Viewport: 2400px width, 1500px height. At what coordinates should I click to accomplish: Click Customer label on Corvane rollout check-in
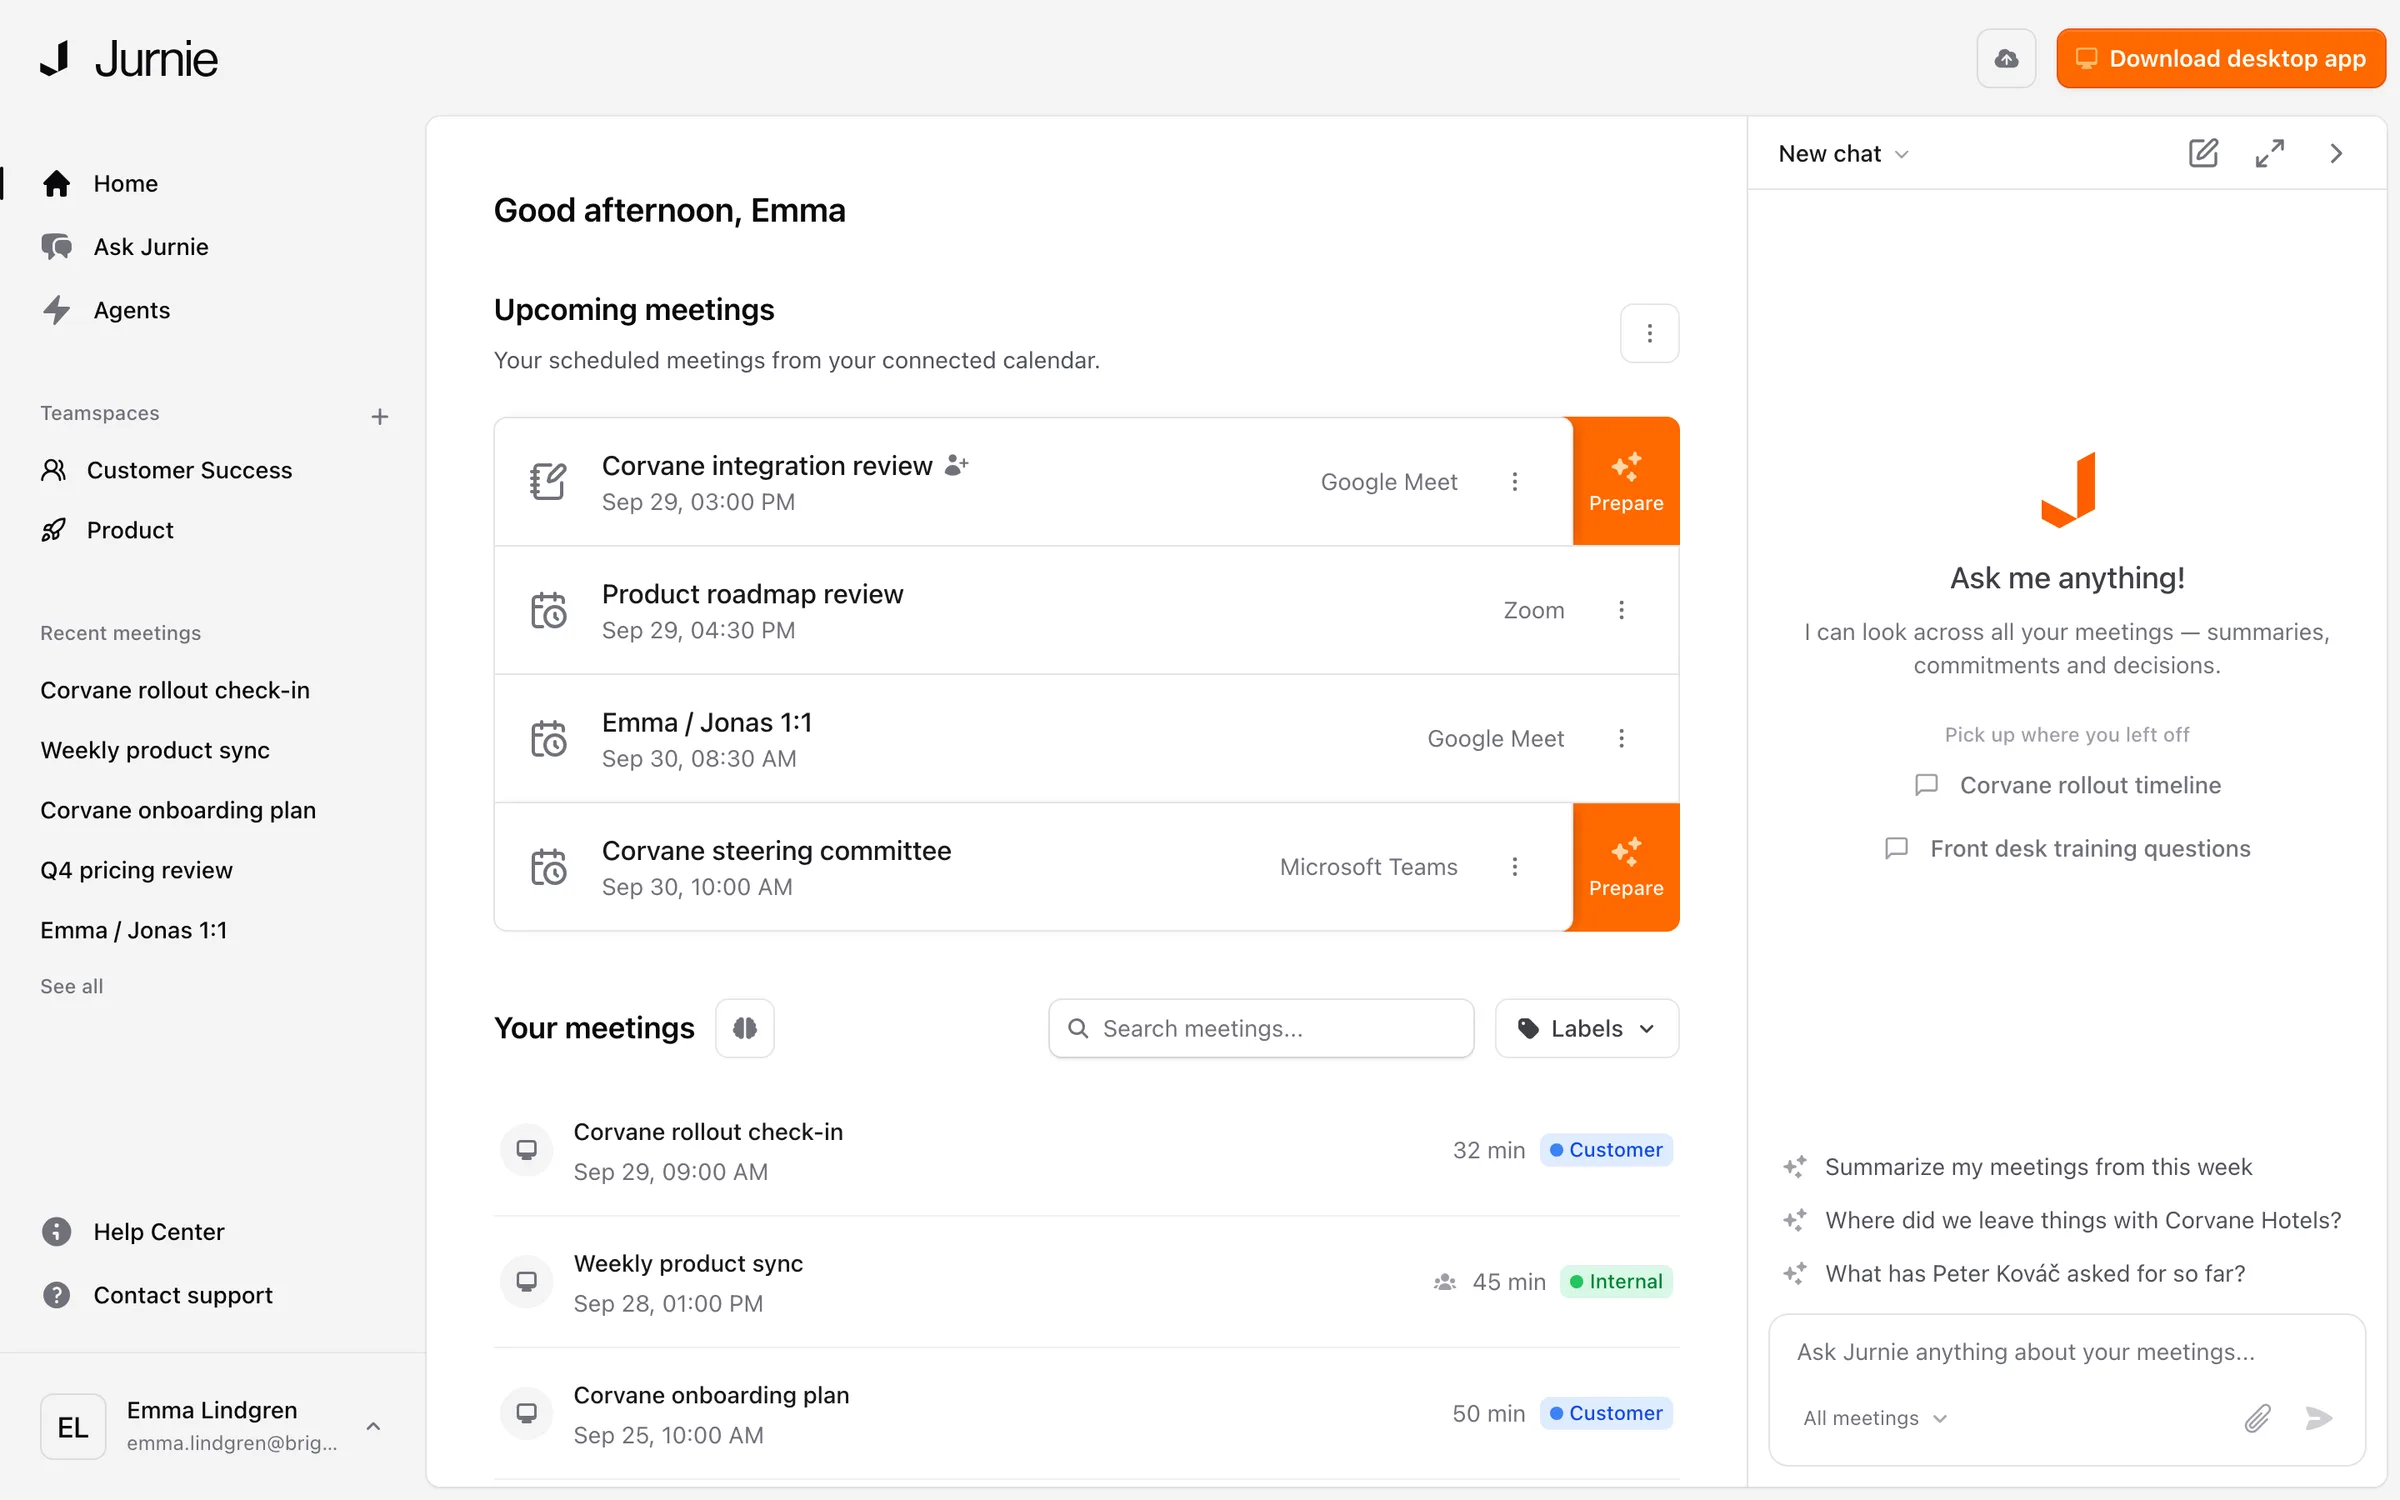(1606, 1150)
